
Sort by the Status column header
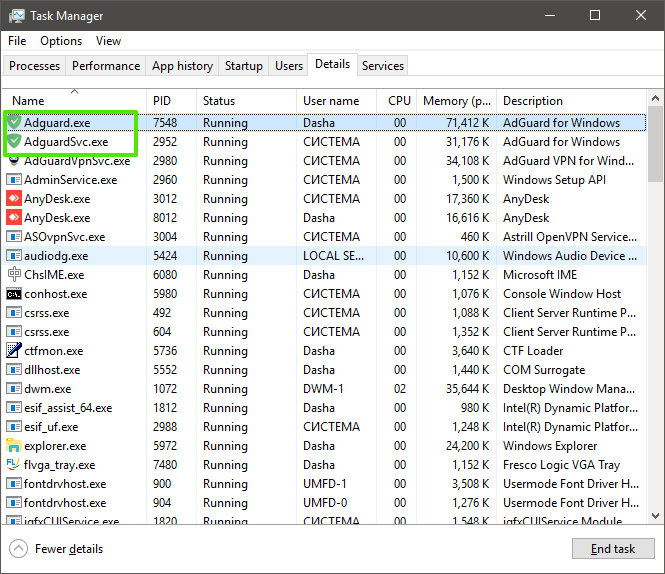click(x=246, y=101)
